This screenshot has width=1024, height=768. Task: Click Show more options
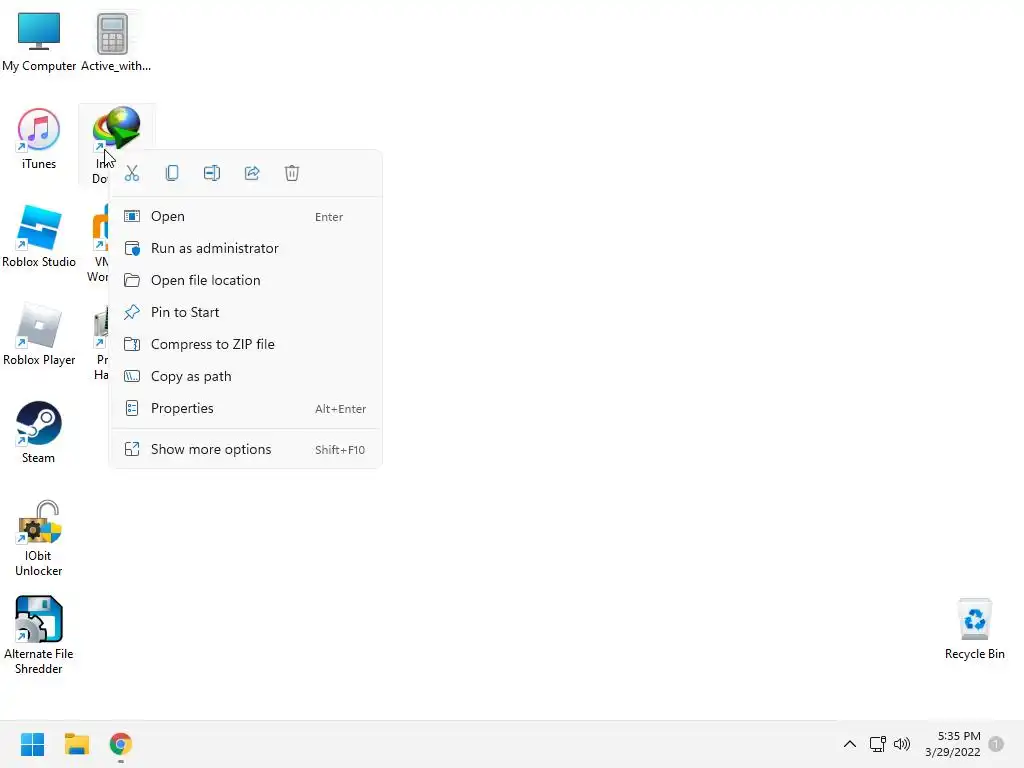[x=246, y=449]
